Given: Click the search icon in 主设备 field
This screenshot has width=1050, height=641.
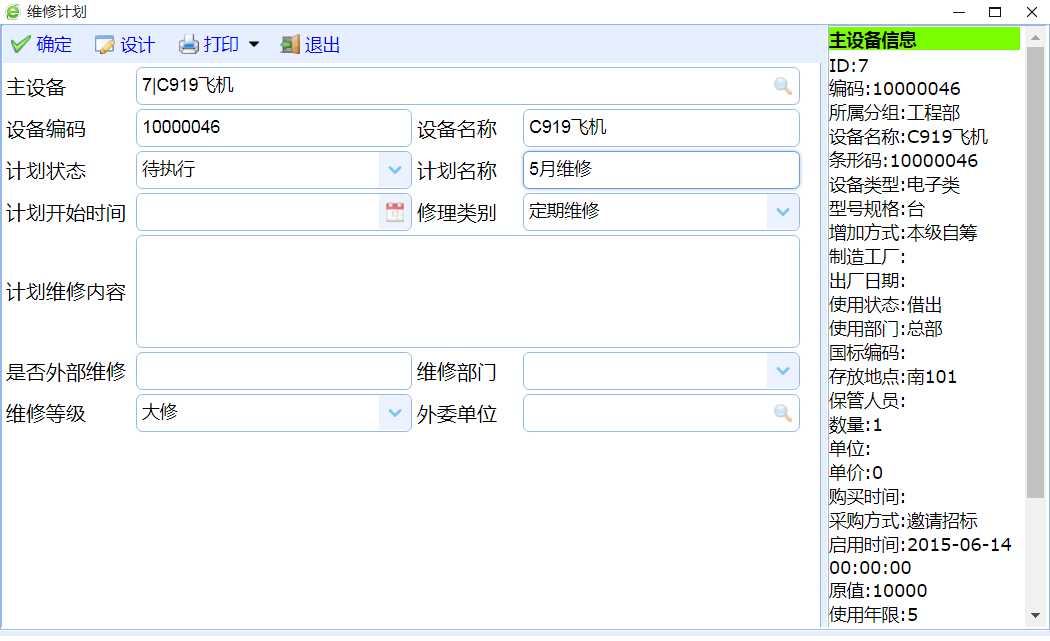Looking at the screenshot, I should [x=782, y=86].
